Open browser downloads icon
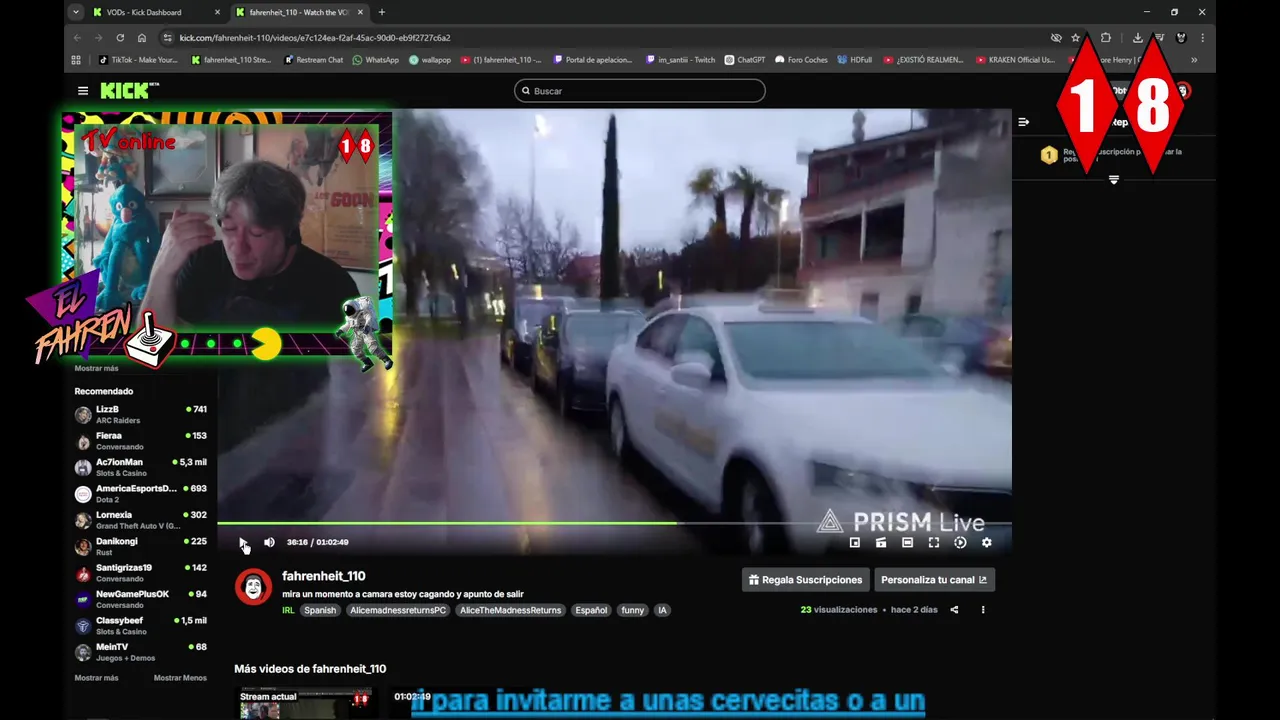 pos(1137,38)
